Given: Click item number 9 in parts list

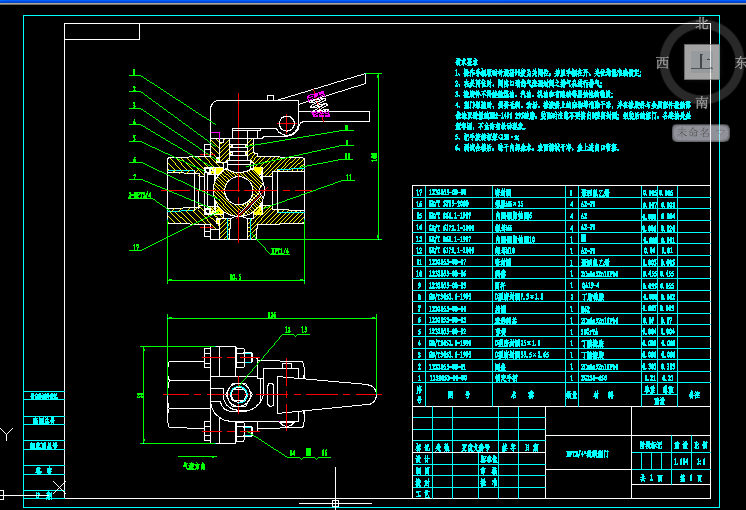Looking at the screenshot, I should point(419,285).
